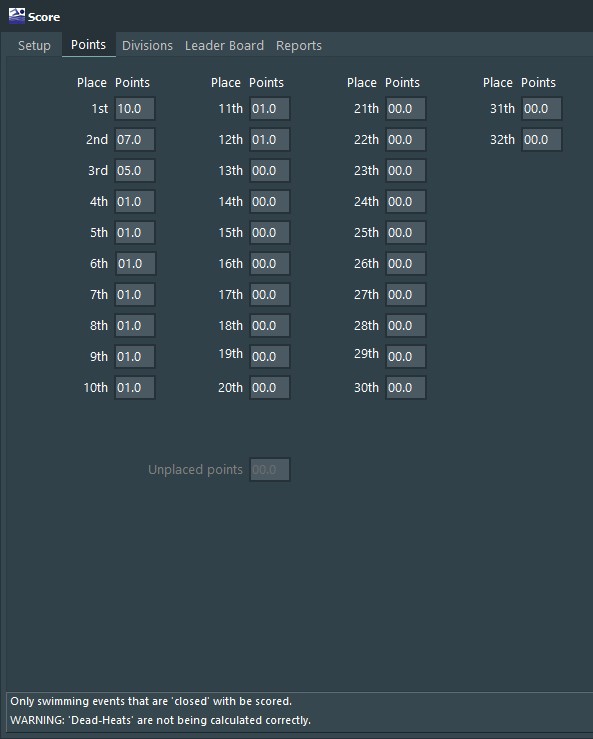
Task: Edit the 32nd place points value
Action: tap(542, 140)
